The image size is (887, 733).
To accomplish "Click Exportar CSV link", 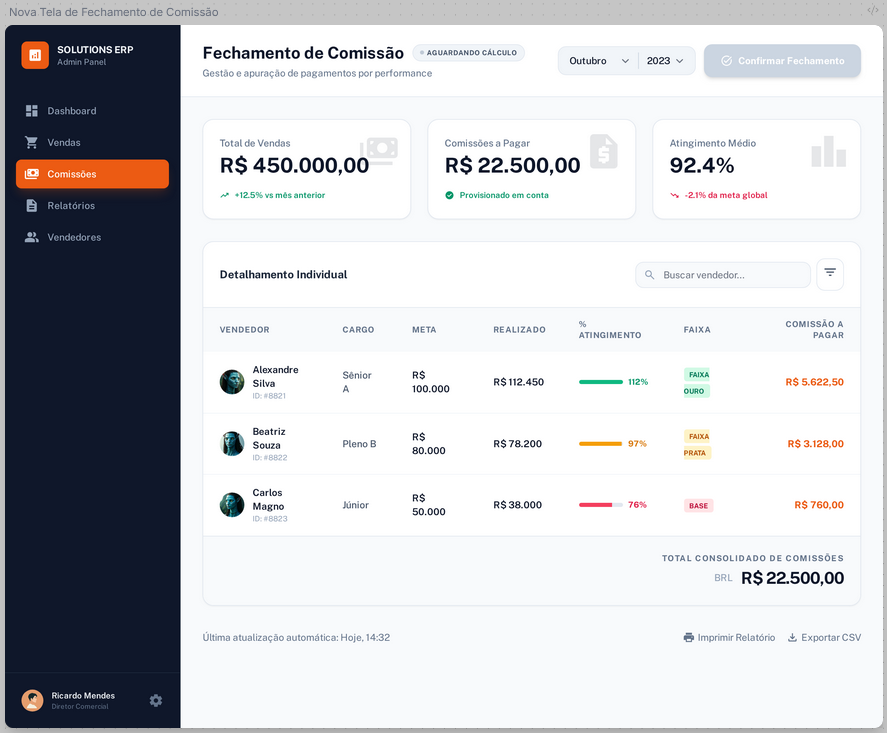I will 824,637.
